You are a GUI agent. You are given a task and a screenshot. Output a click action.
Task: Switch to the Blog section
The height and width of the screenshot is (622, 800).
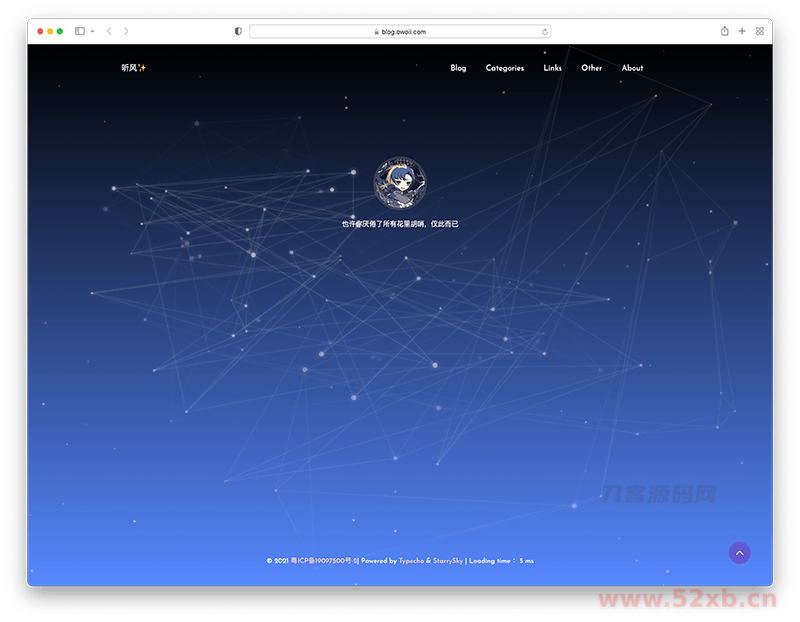coord(458,68)
